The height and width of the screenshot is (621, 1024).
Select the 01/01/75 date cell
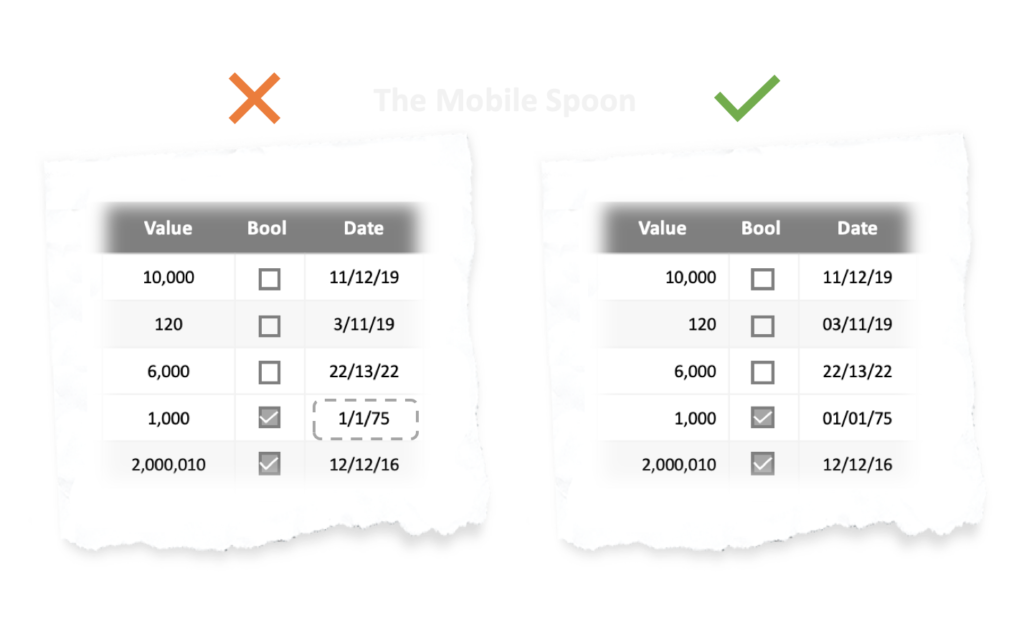857,419
